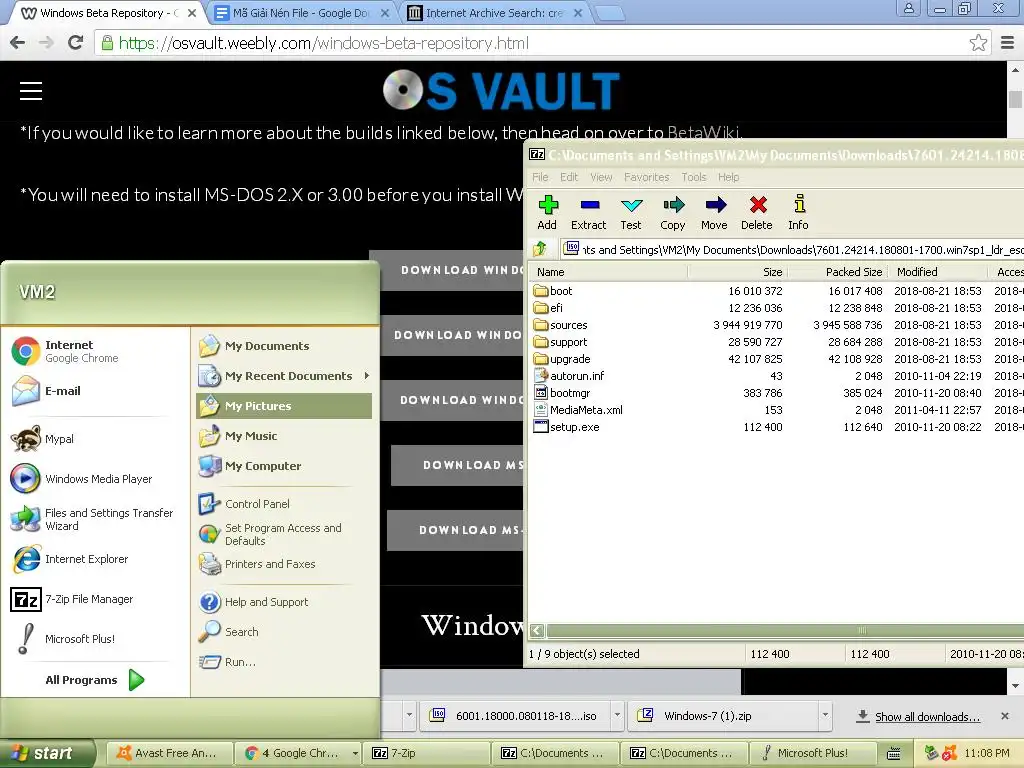1024x768 pixels.
Task: Sort 7-Zip list by Packed Size column
Action: coord(838,272)
